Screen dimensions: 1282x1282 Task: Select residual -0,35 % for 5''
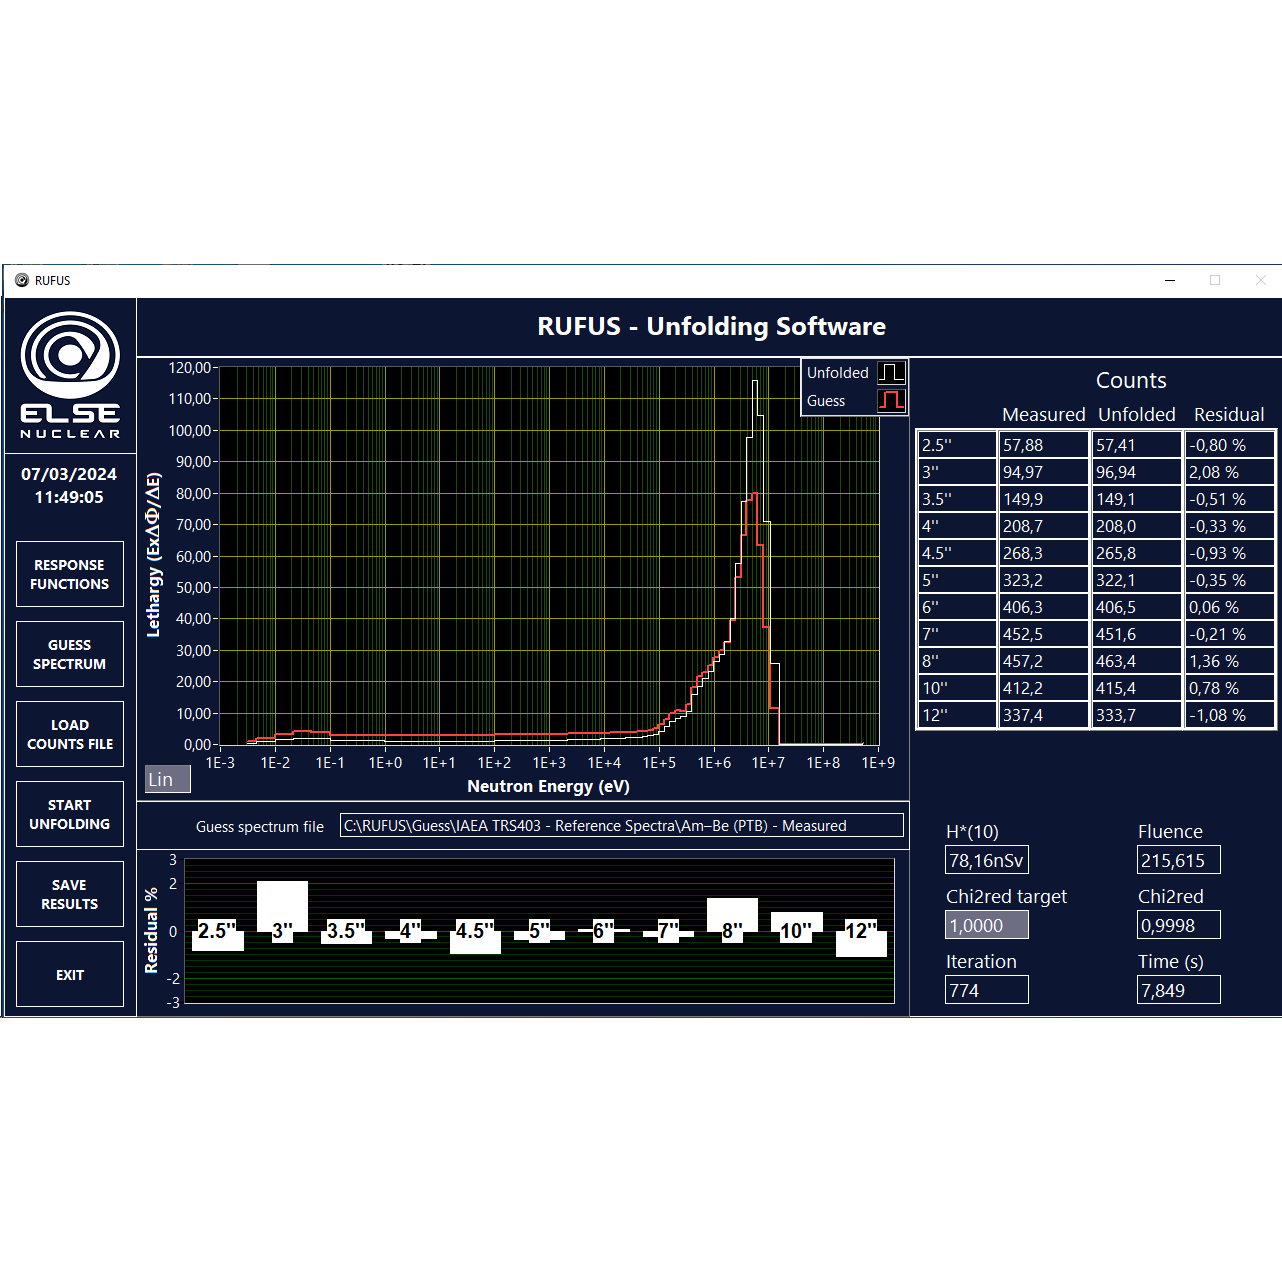coord(1230,580)
